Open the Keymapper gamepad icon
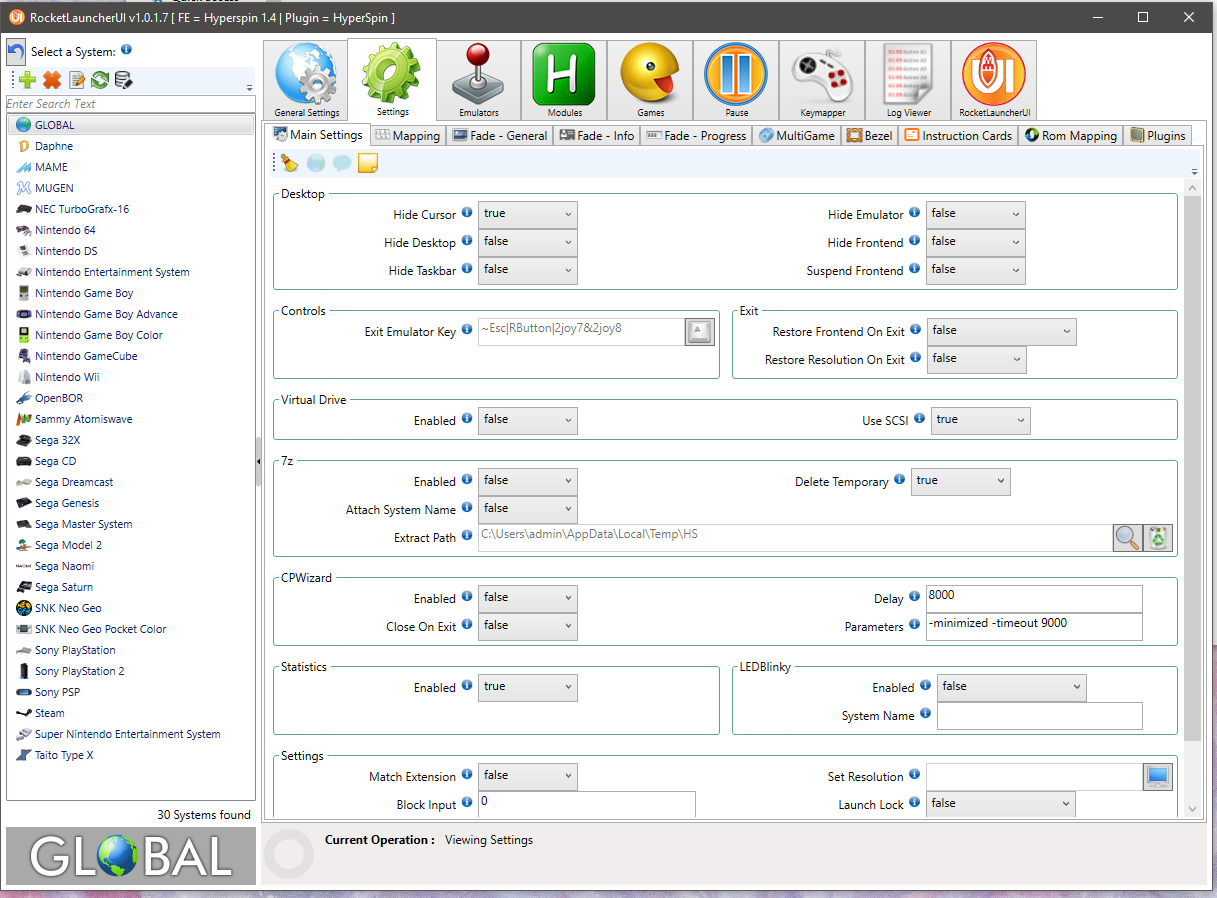 [822, 81]
